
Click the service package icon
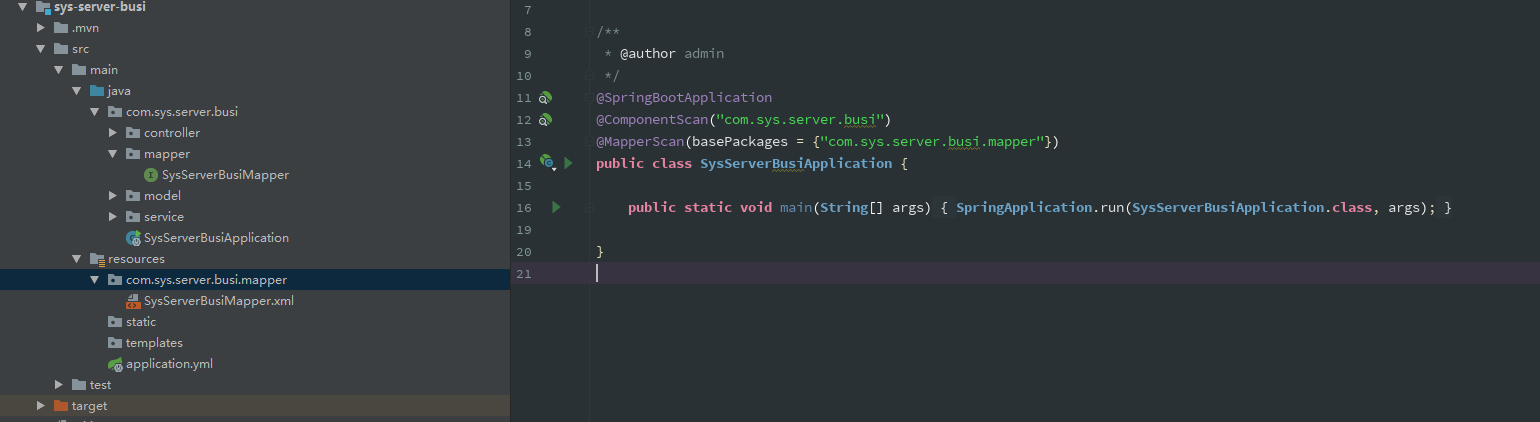[x=133, y=217]
